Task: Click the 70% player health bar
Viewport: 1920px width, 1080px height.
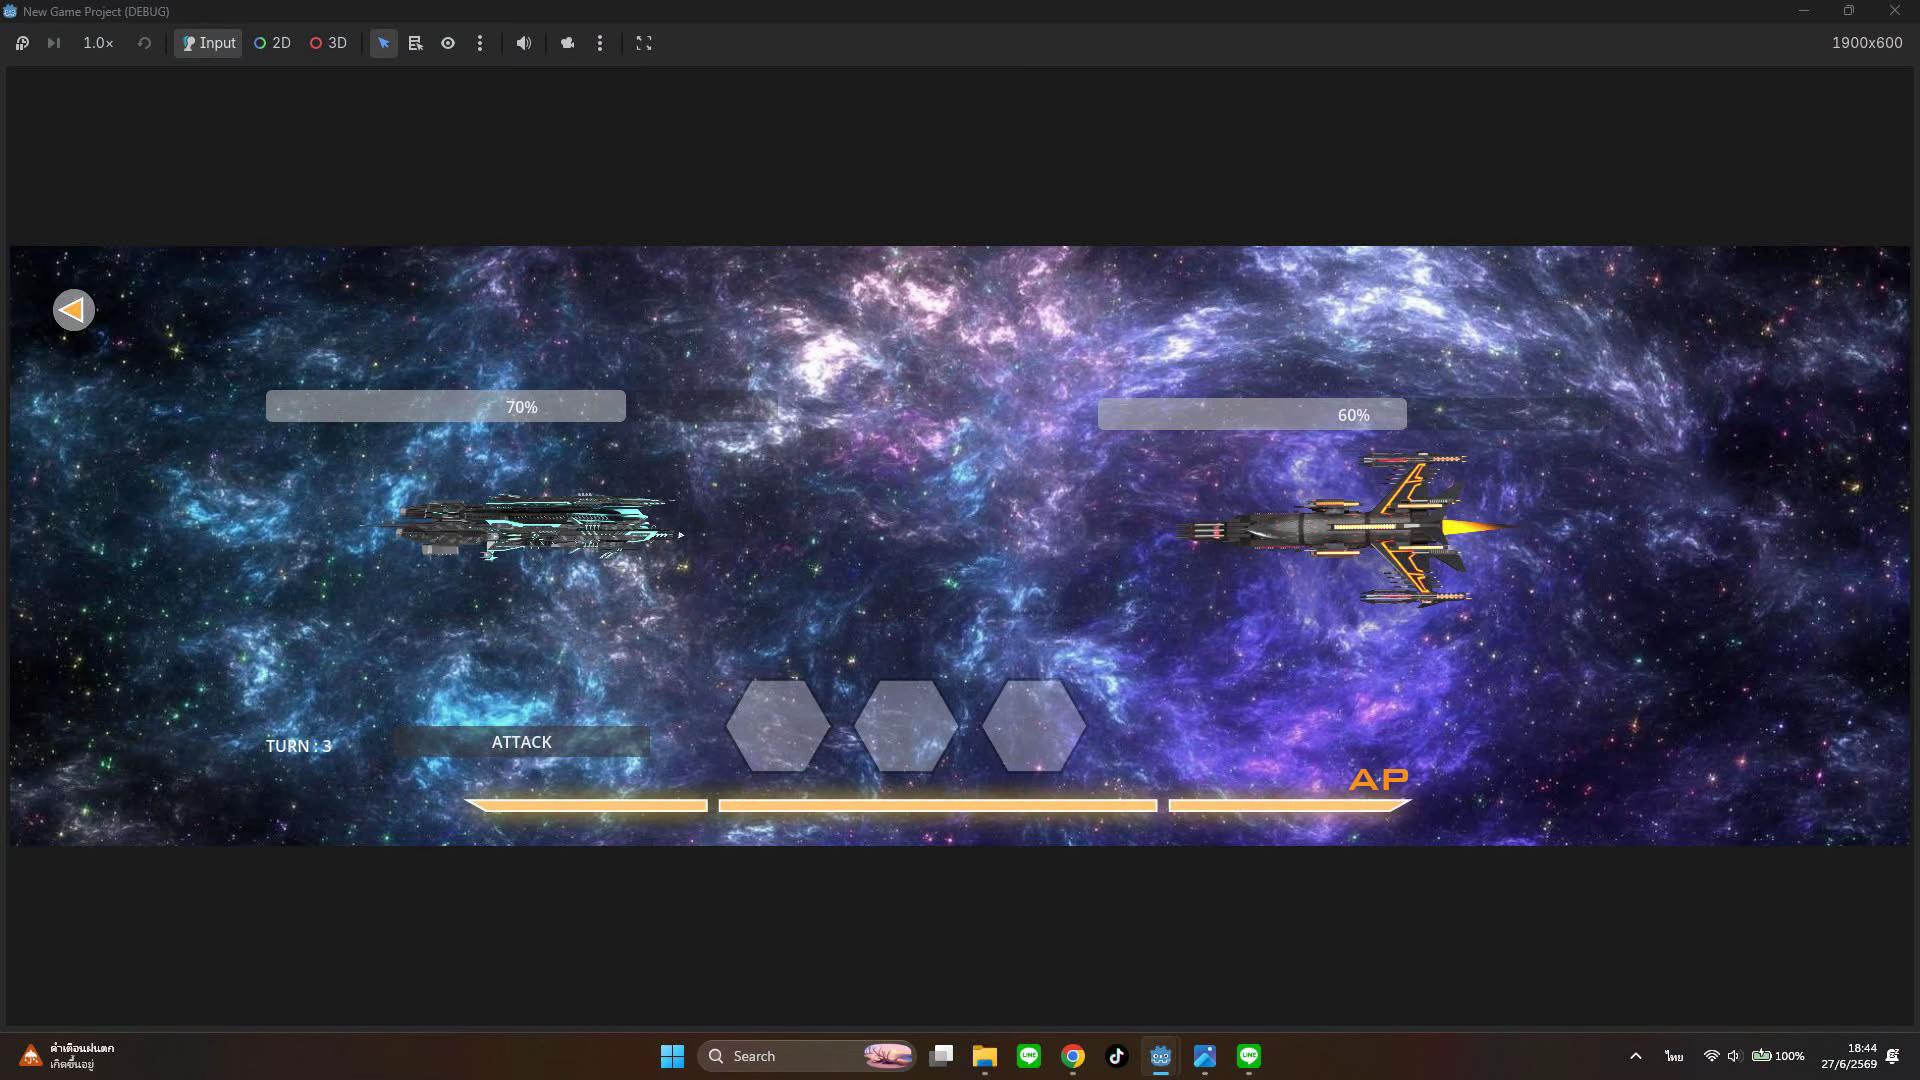Action: coord(446,406)
